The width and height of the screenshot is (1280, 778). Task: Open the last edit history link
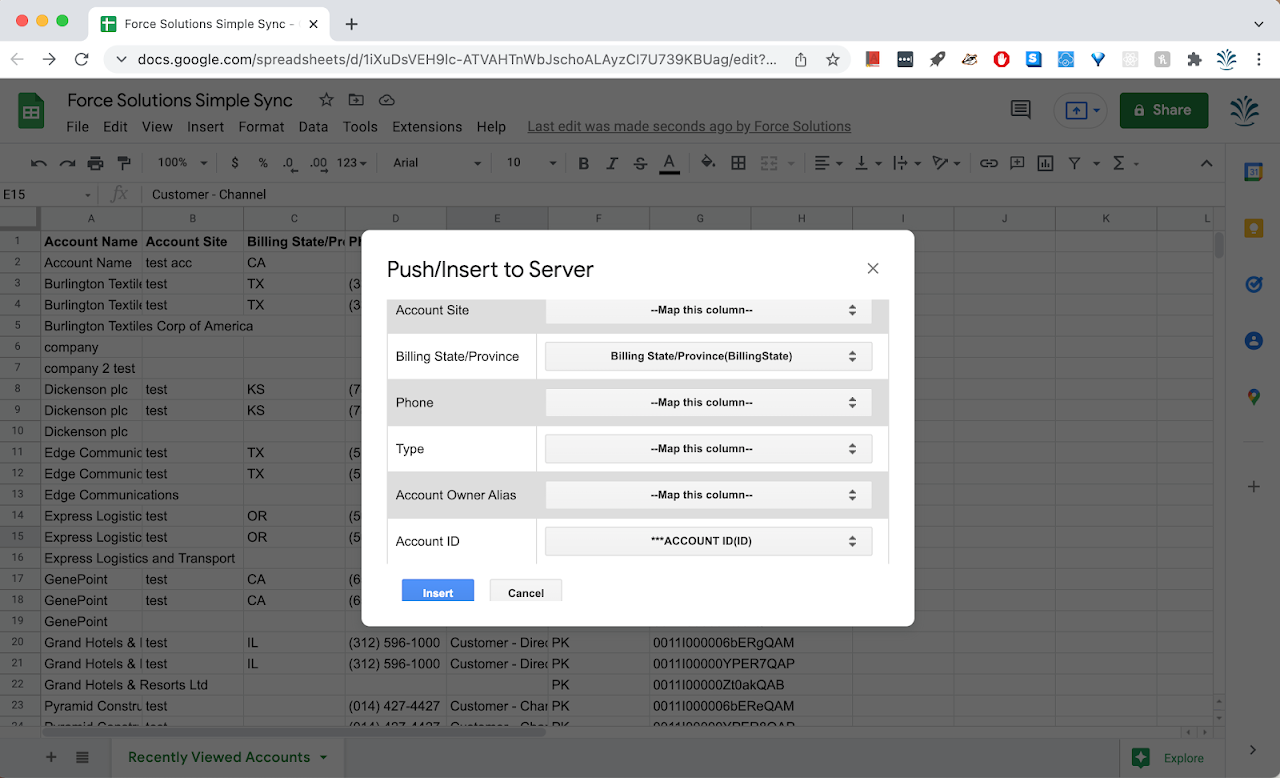pyautogui.click(x=689, y=127)
